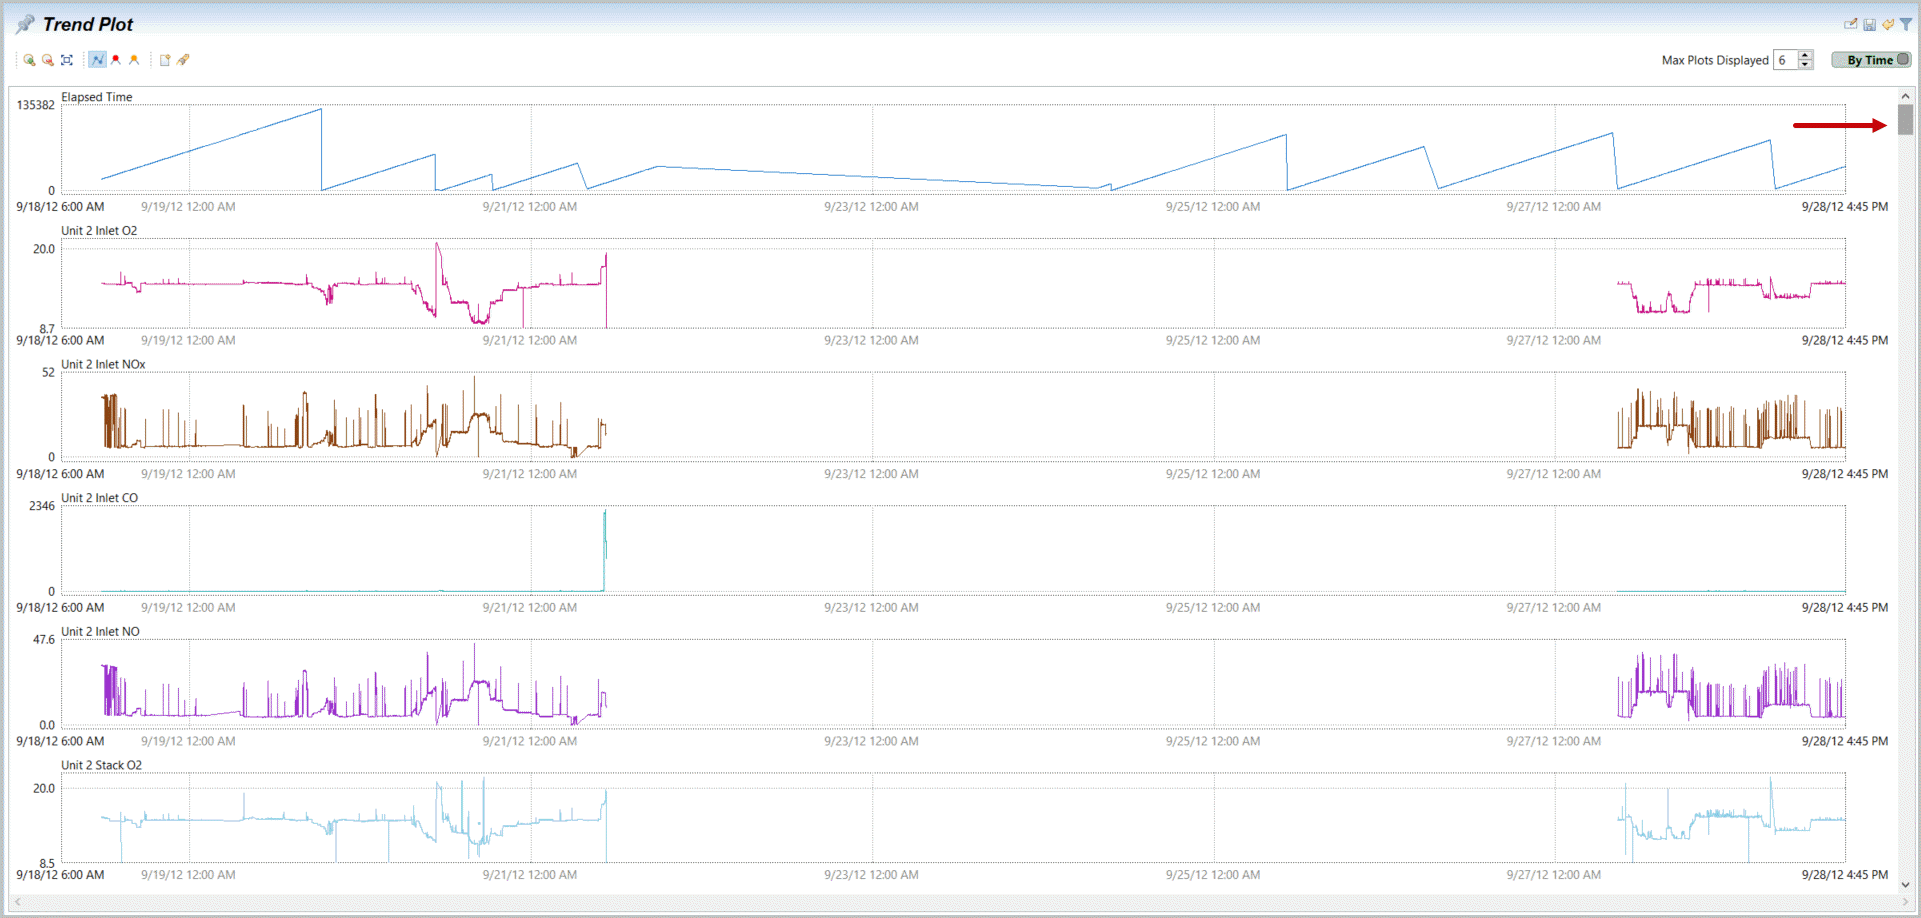This screenshot has height=918, width=1921.
Task: Open the filter funnel icon
Action: (1906, 24)
